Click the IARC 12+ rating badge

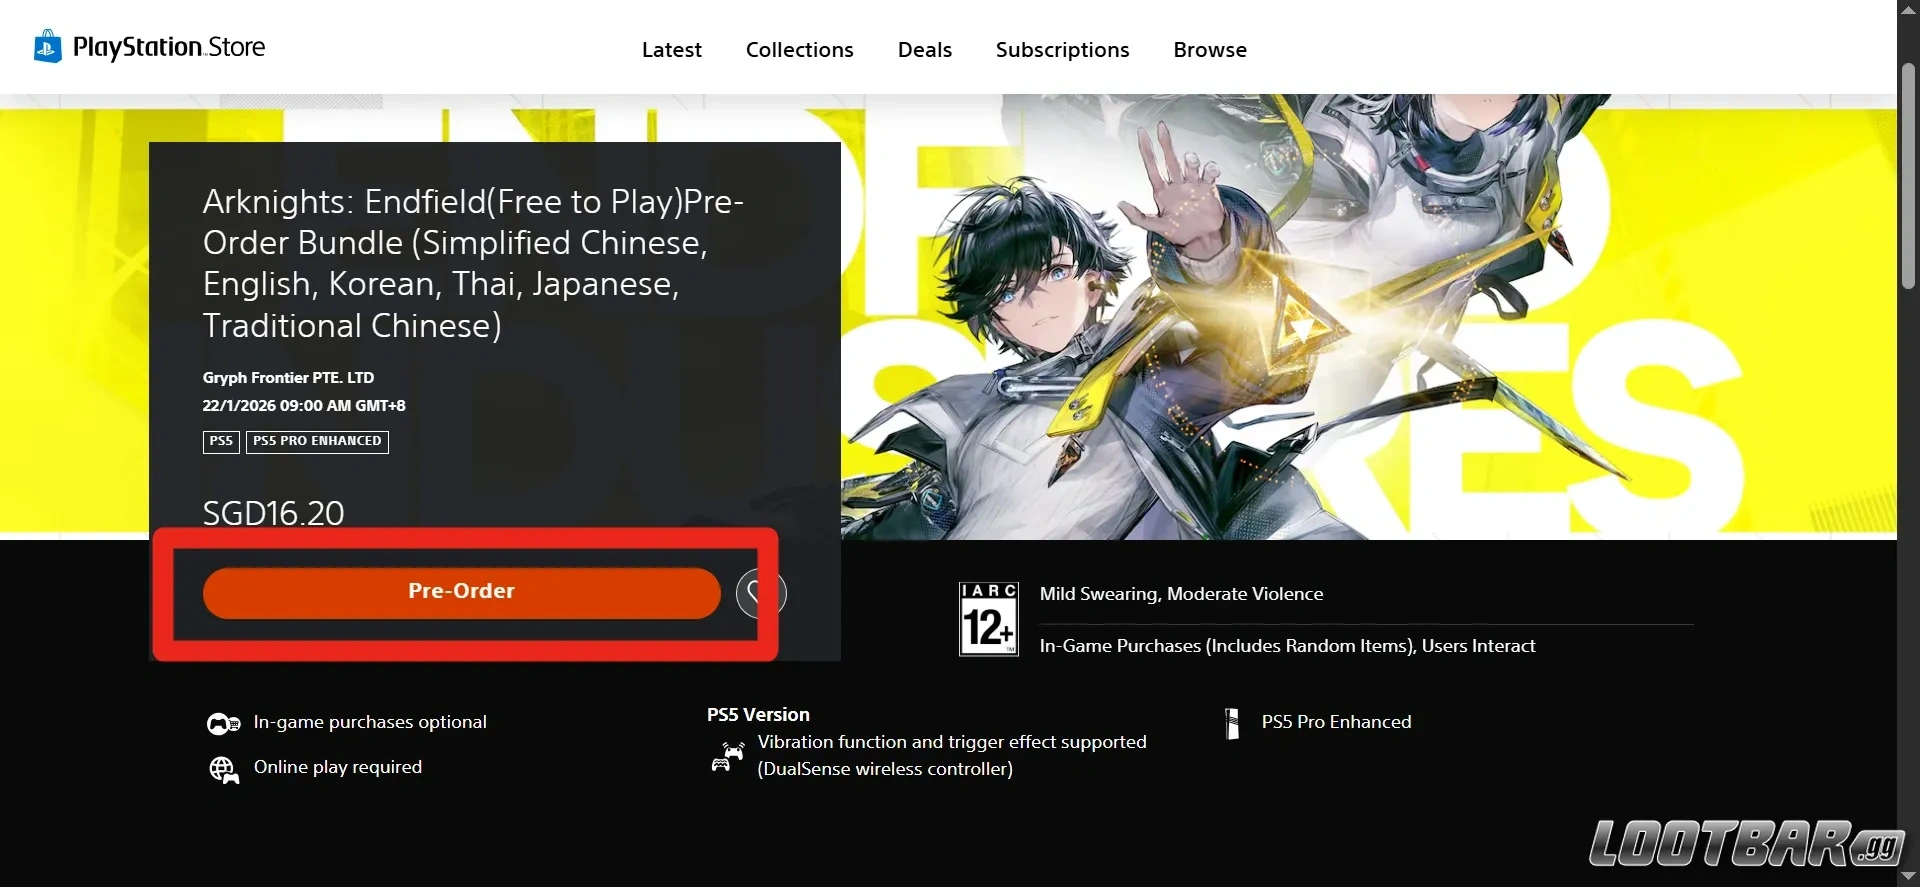(988, 619)
